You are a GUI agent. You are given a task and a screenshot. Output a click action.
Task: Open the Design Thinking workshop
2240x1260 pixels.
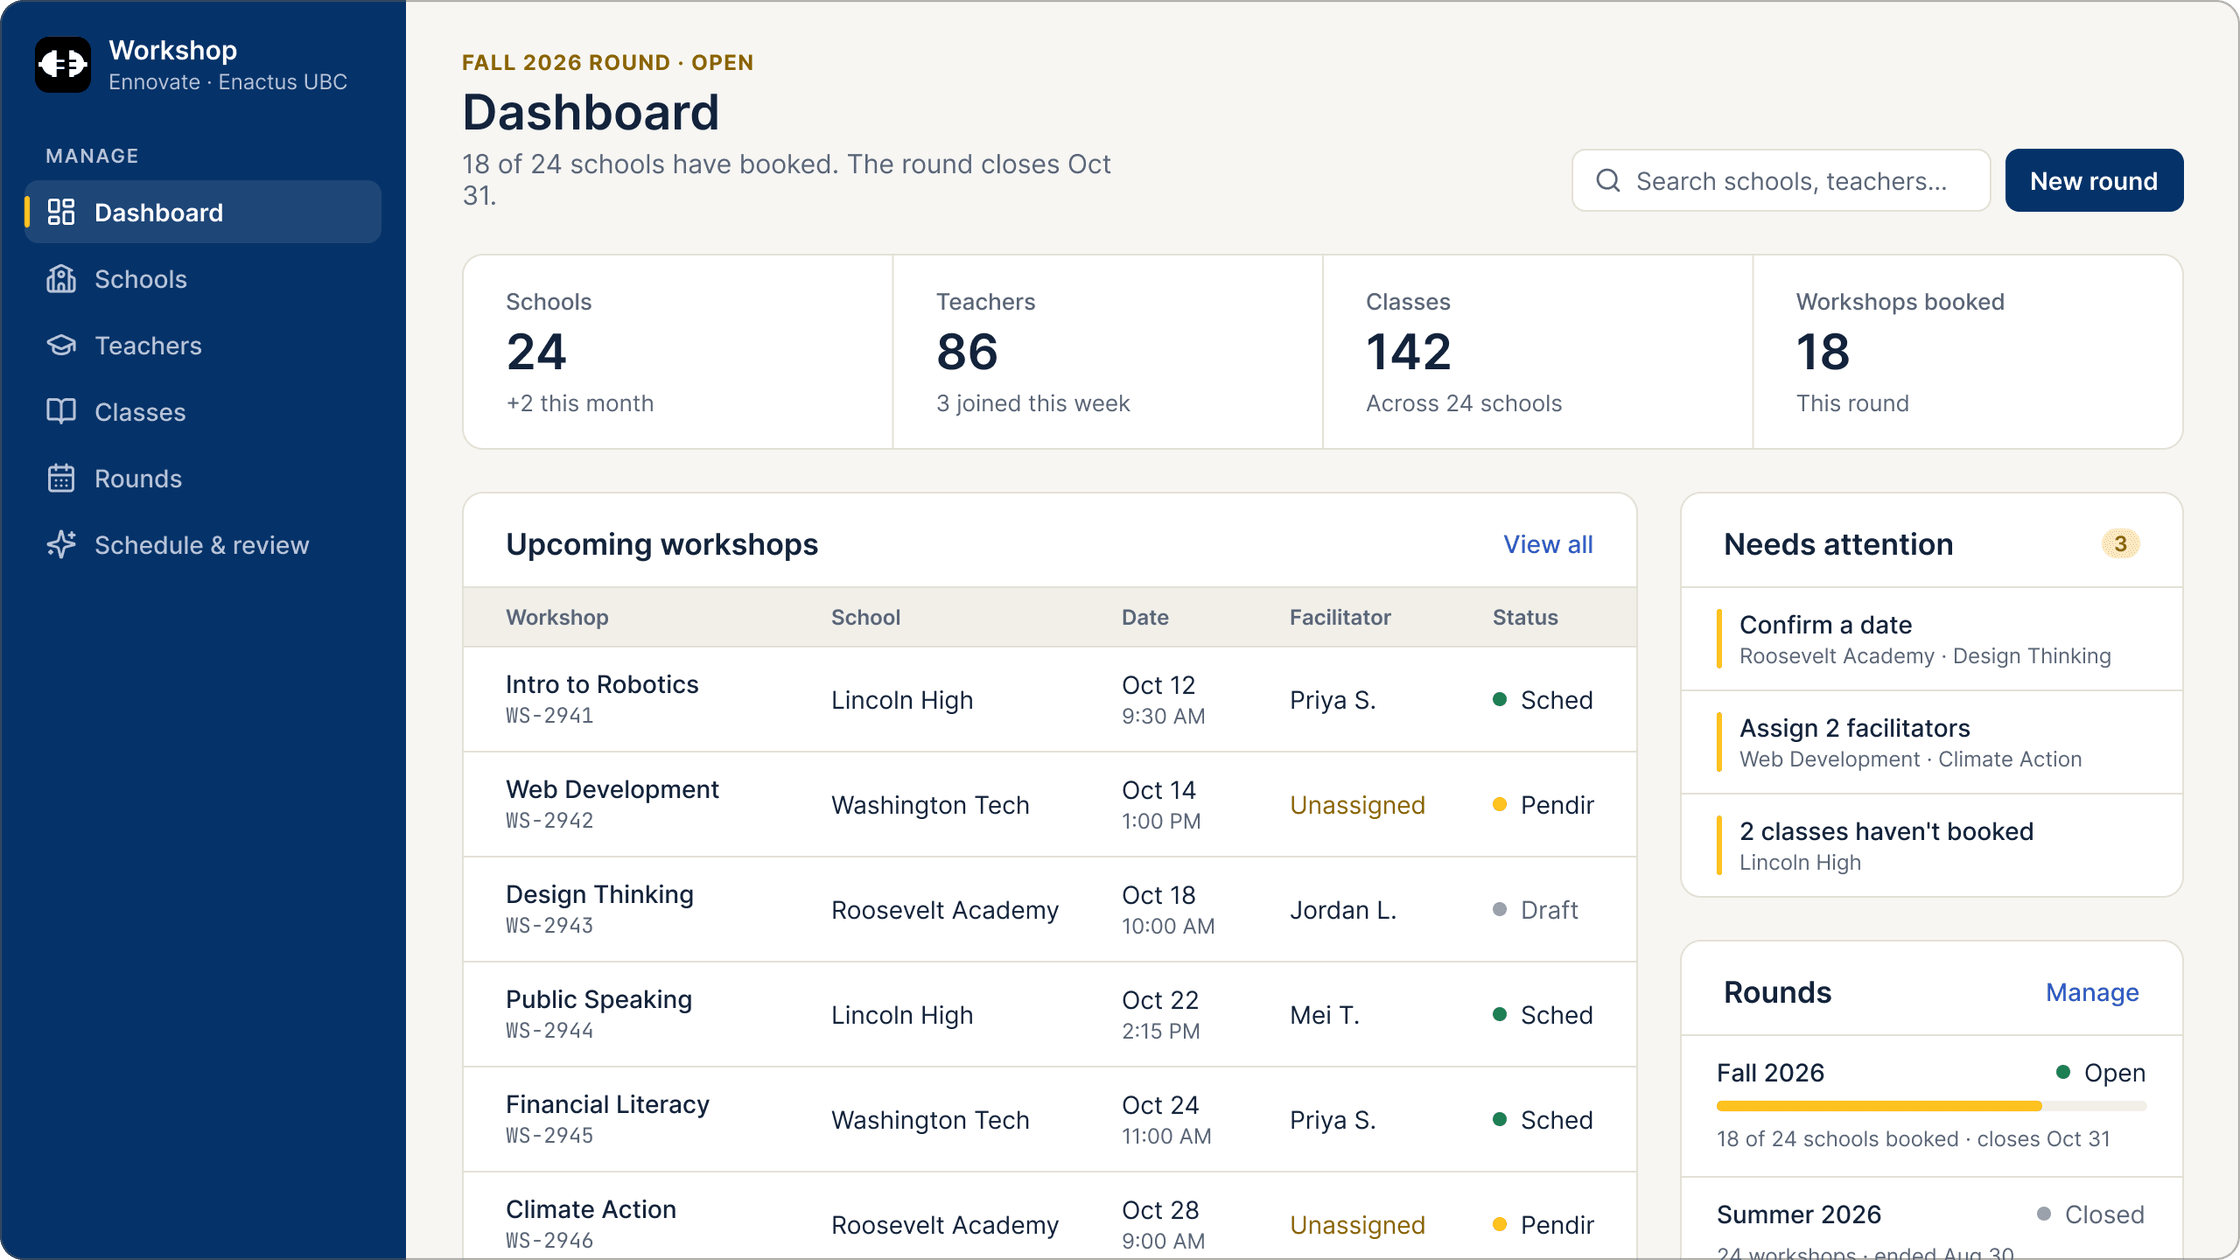click(x=1050, y=910)
